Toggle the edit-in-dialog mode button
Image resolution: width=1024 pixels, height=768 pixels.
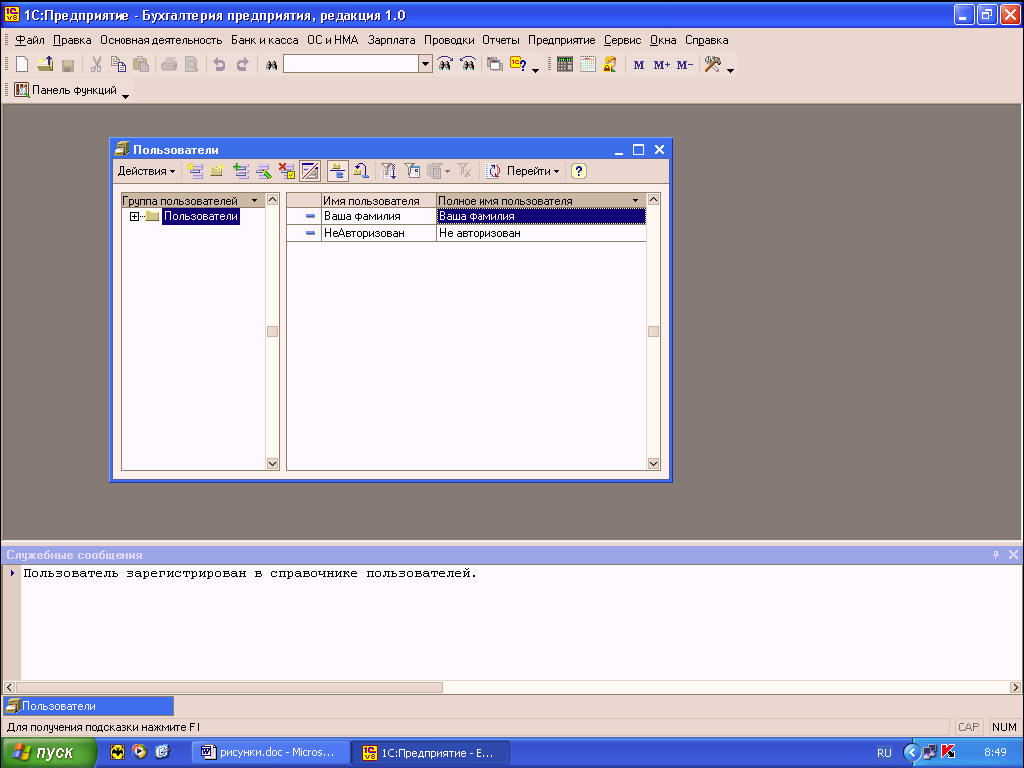pos(310,171)
